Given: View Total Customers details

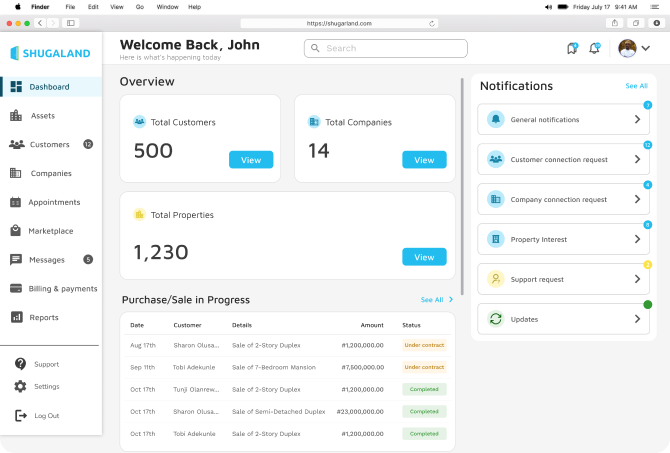Looking at the screenshot, I should [251, 160].
